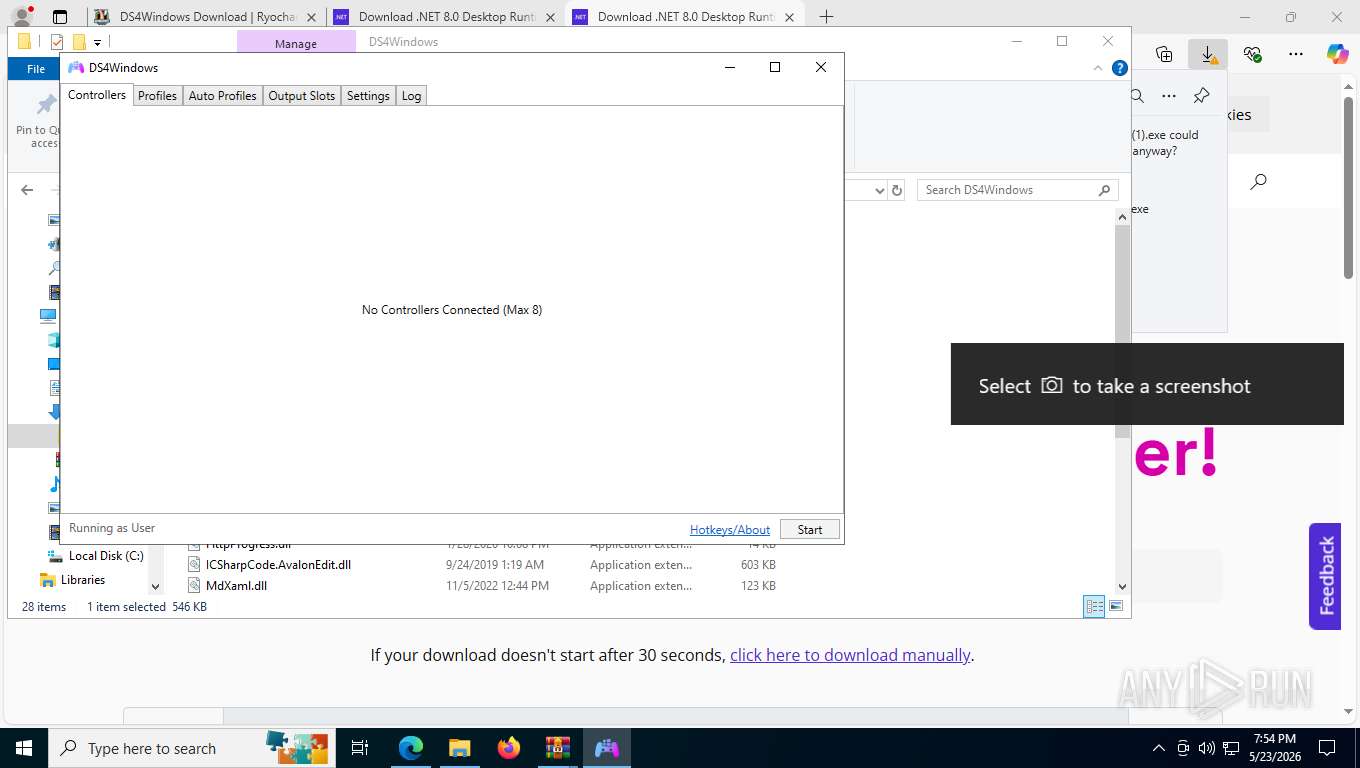1360x768 pixels.
Task: Click the Start button in DS4Windows
Action: [810, 530]
